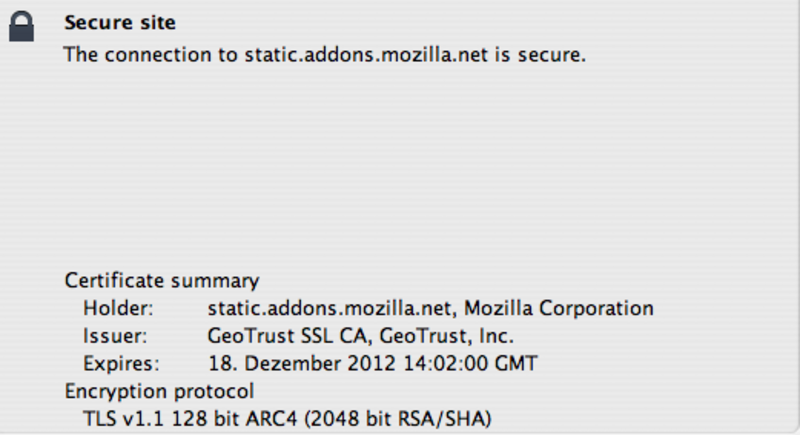Click GeoTrust, Inc. in the issuer row
The image size is (800, 435).
pyautogui.click(x=446, y=336)
